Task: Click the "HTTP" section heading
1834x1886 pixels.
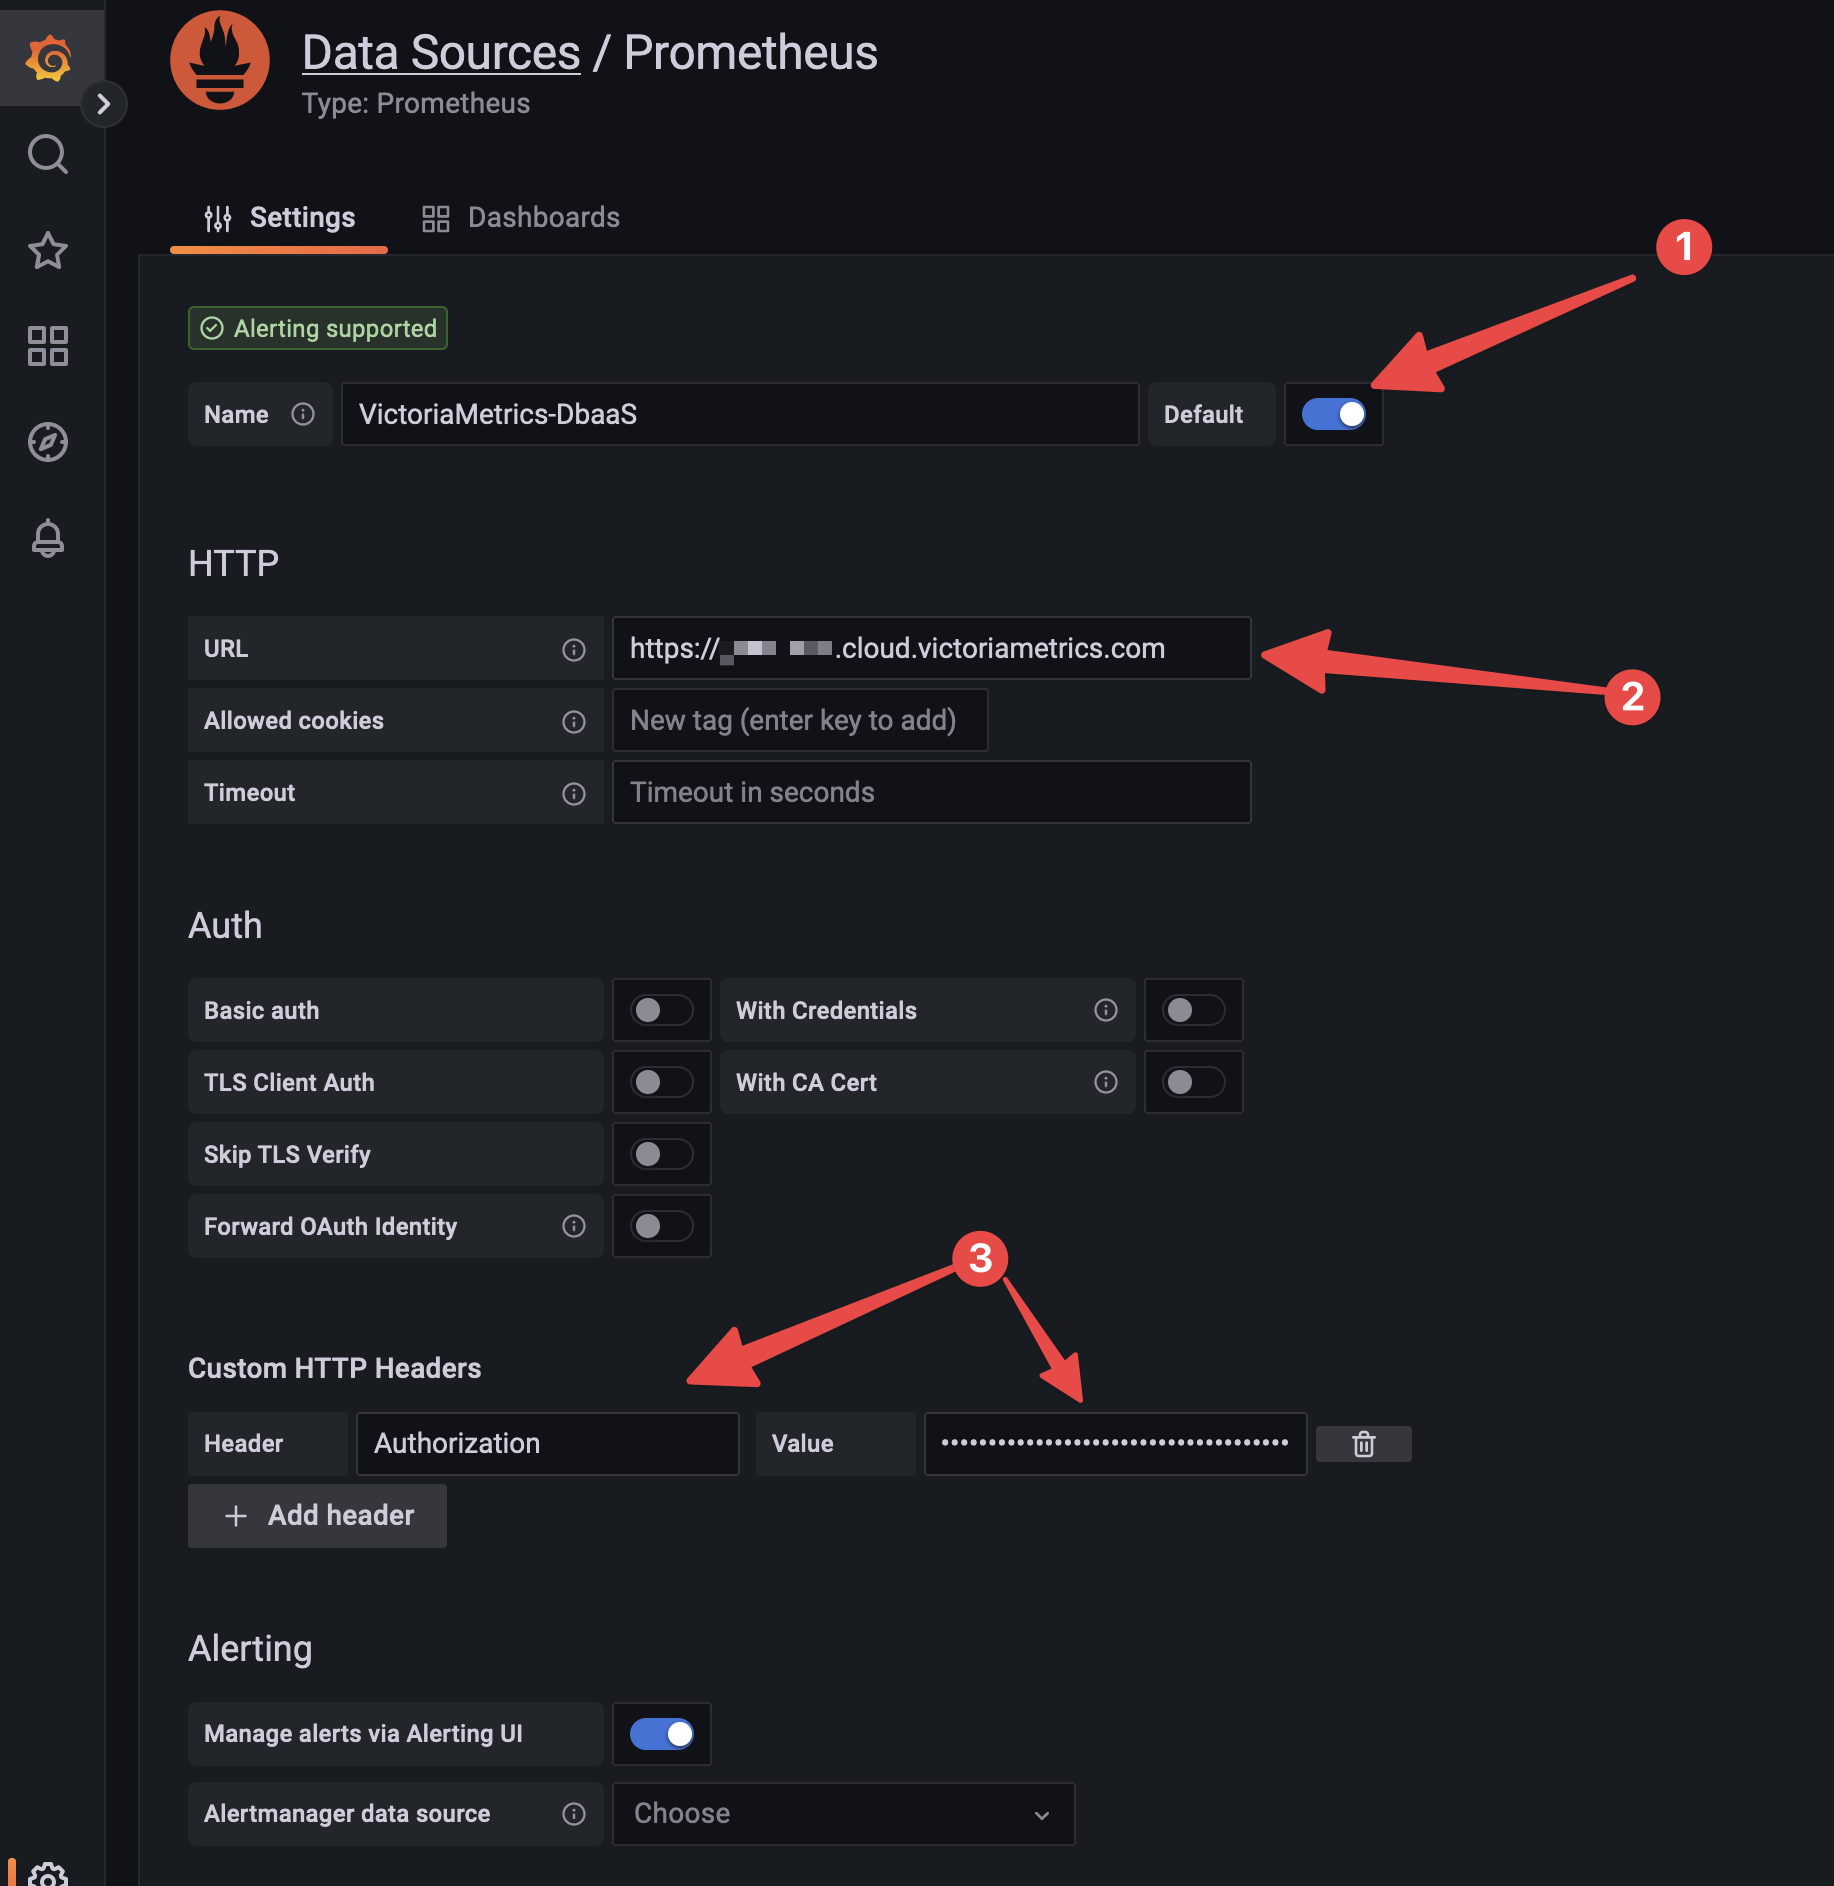Action: (x=234, y=563)
